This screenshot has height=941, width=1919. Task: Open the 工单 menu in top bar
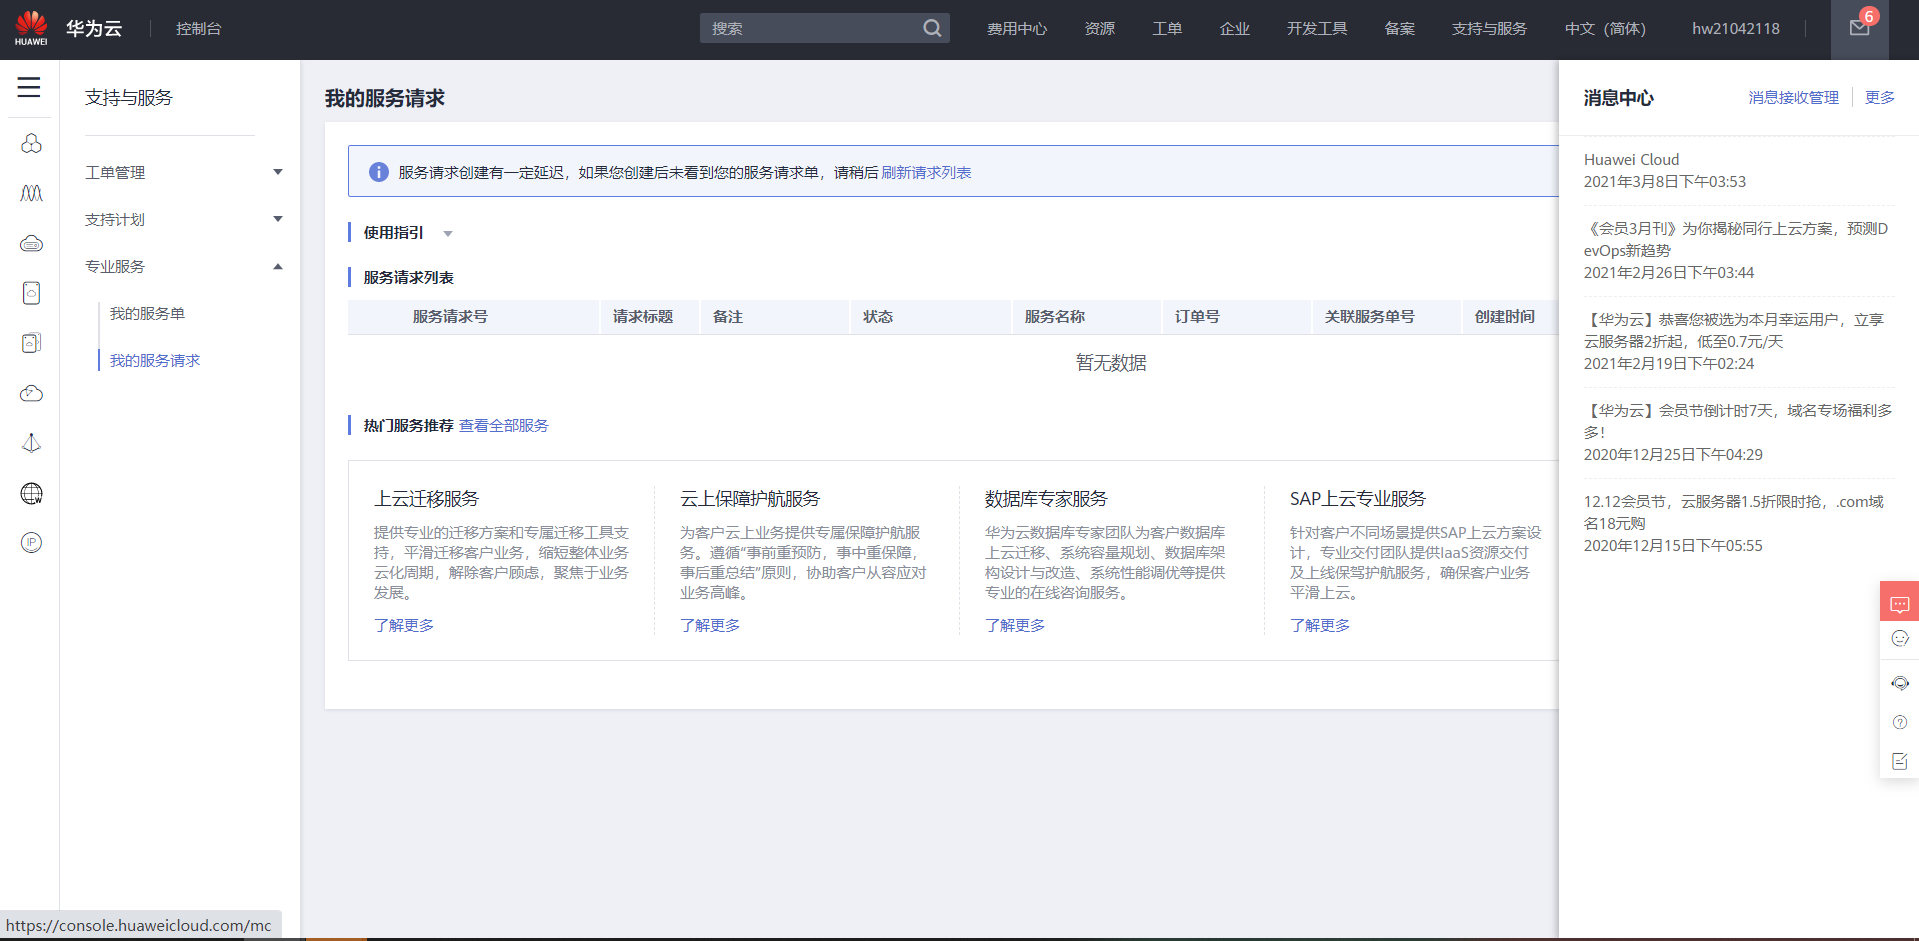coord(1167,28)
